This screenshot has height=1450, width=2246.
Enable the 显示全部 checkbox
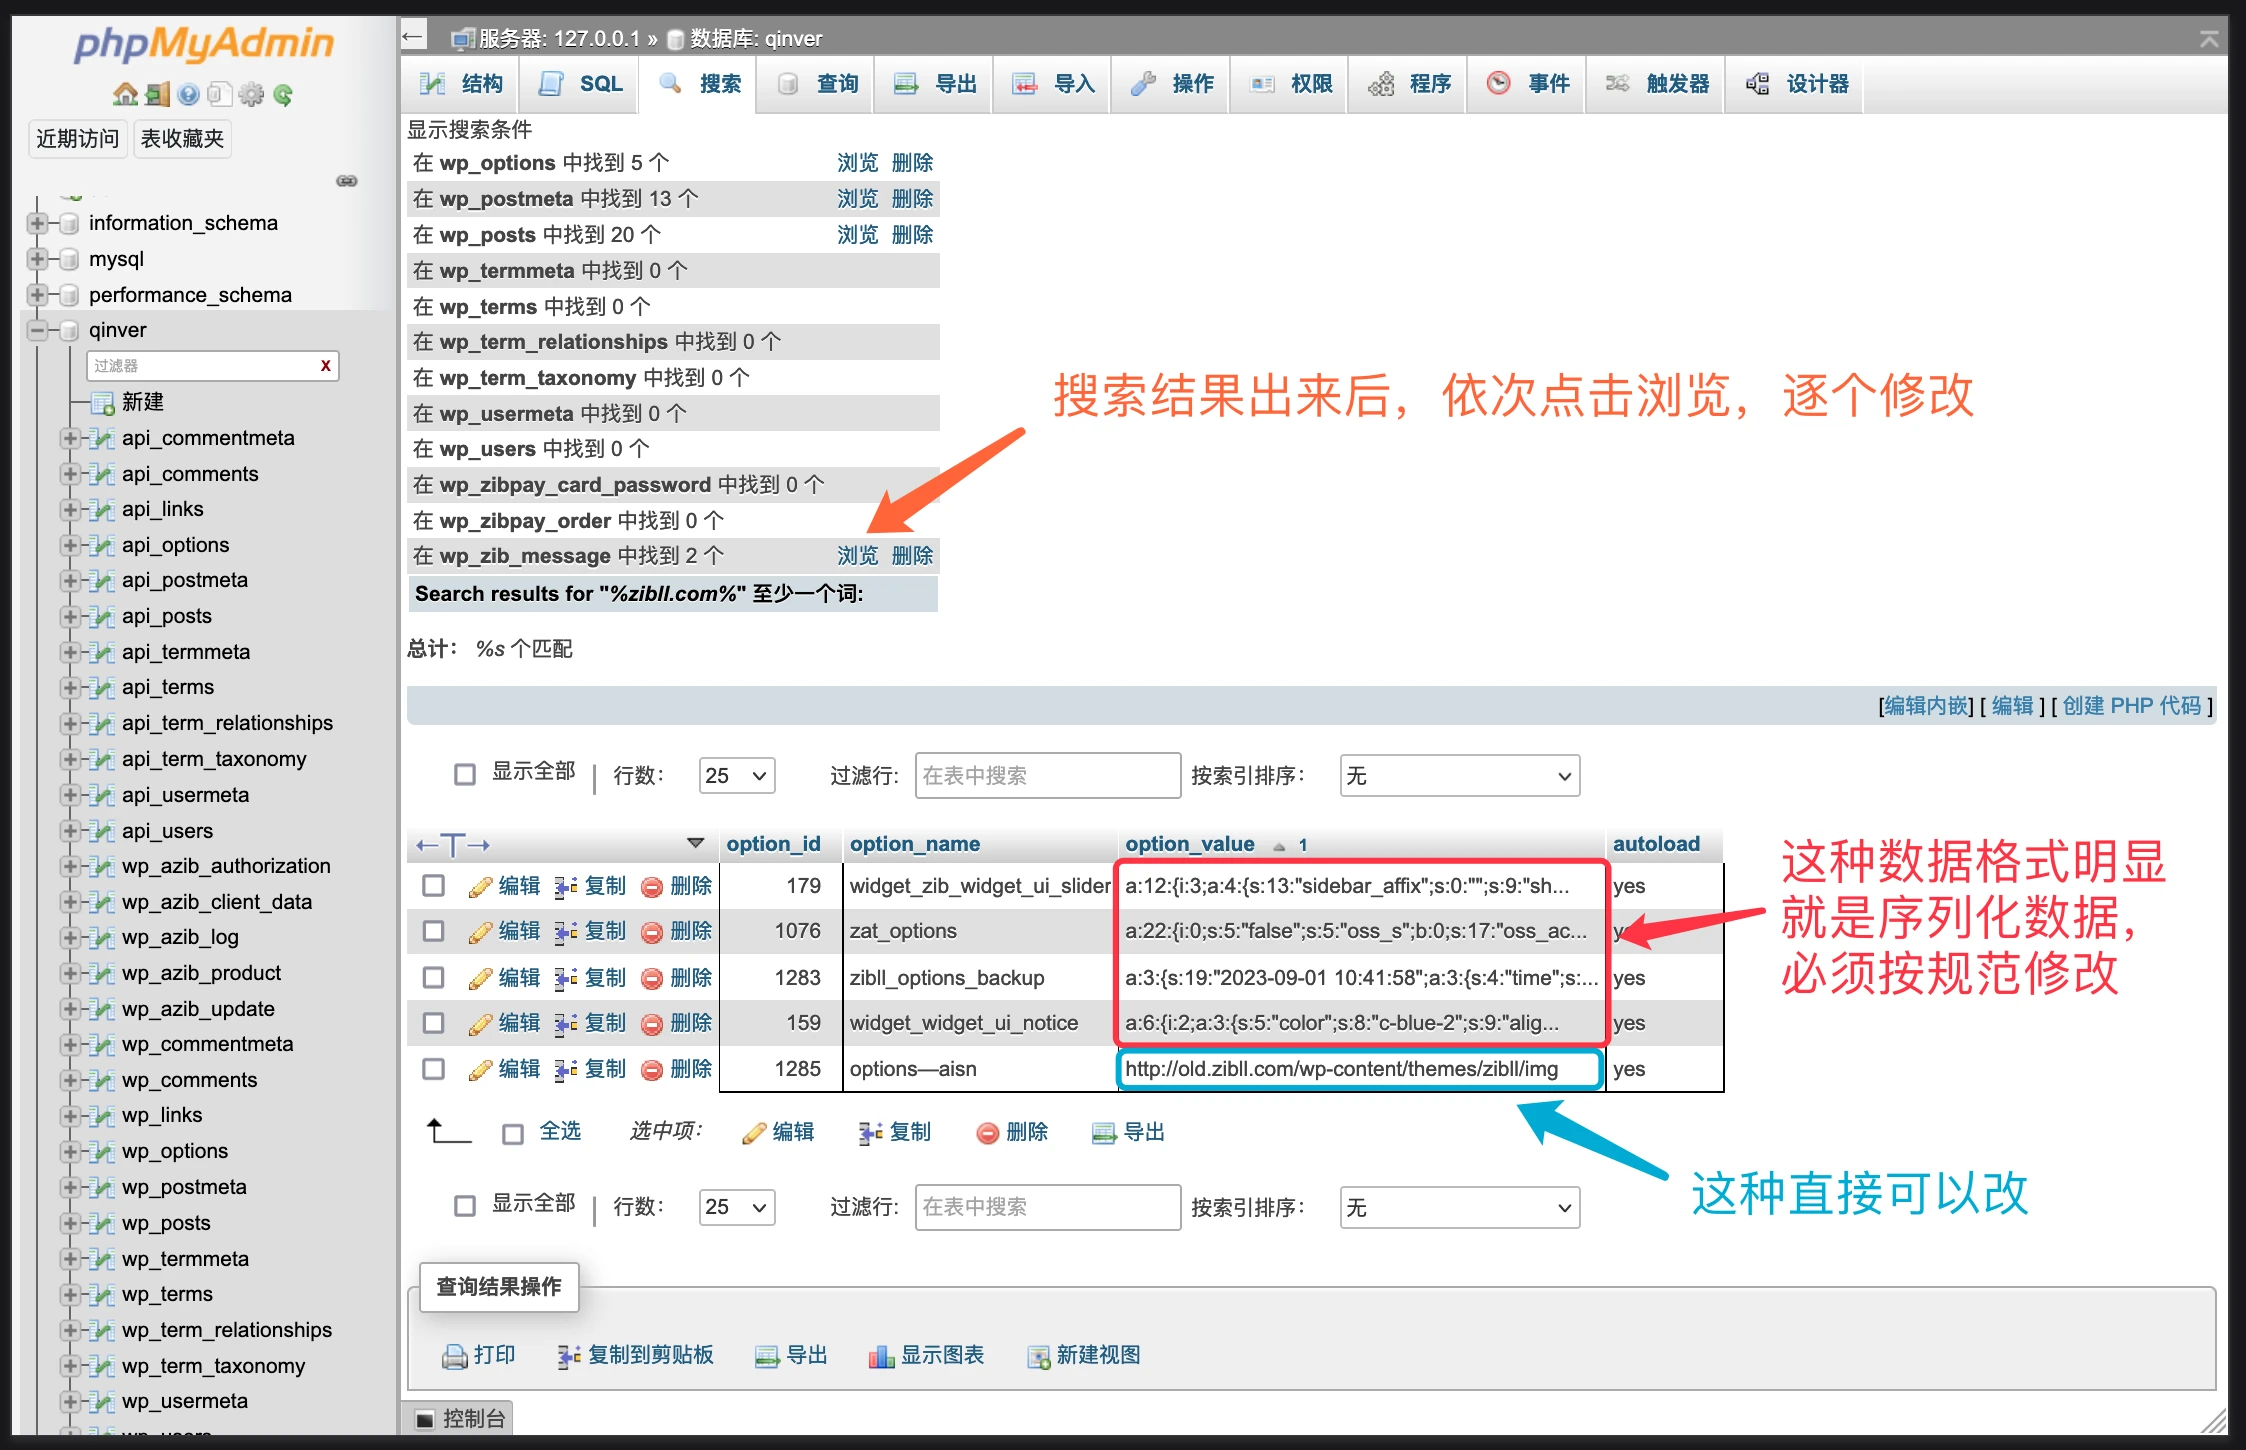tap(464, 774)
